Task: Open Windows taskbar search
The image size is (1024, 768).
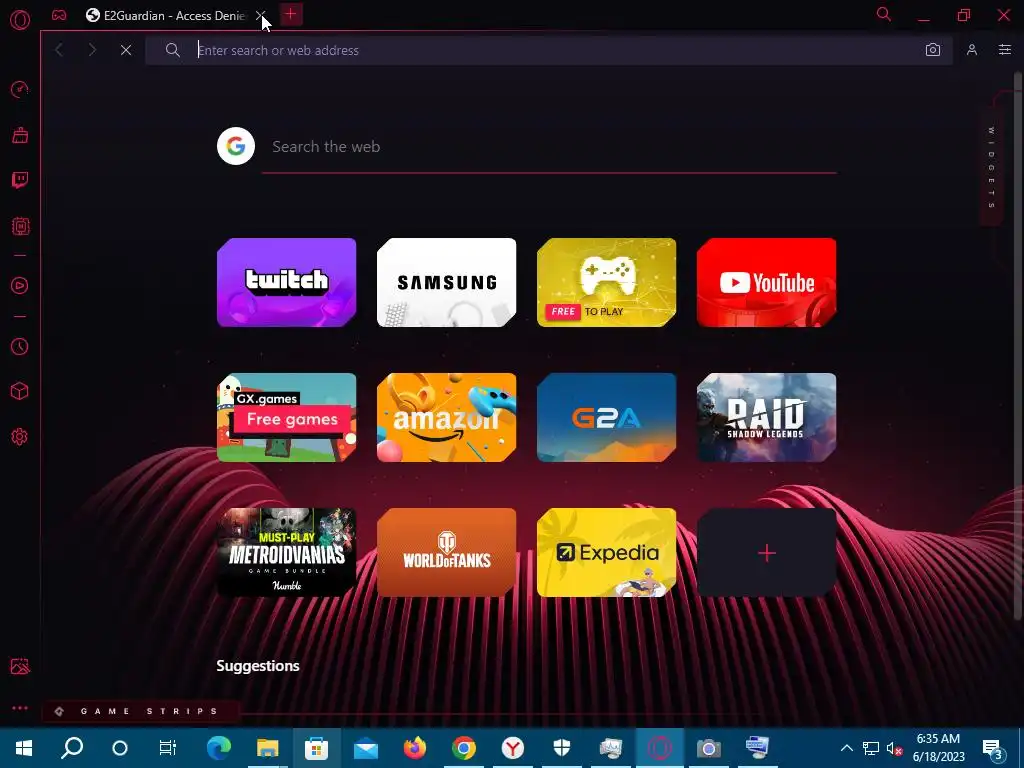Action: (72, 748)
